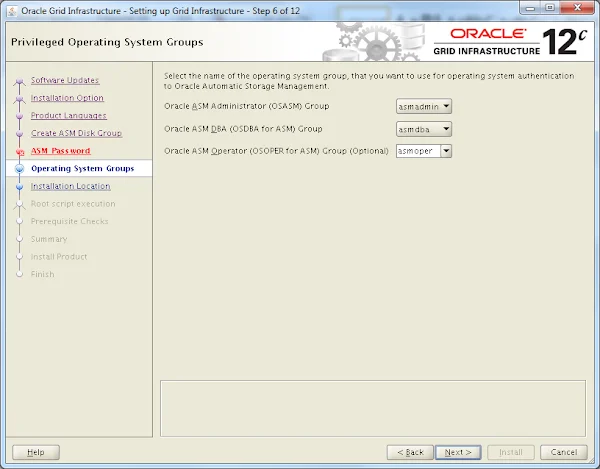Image resolution: width=600 pixels, height=469 pixels.
Task: Click the Help button
Action: click(36, 452)
